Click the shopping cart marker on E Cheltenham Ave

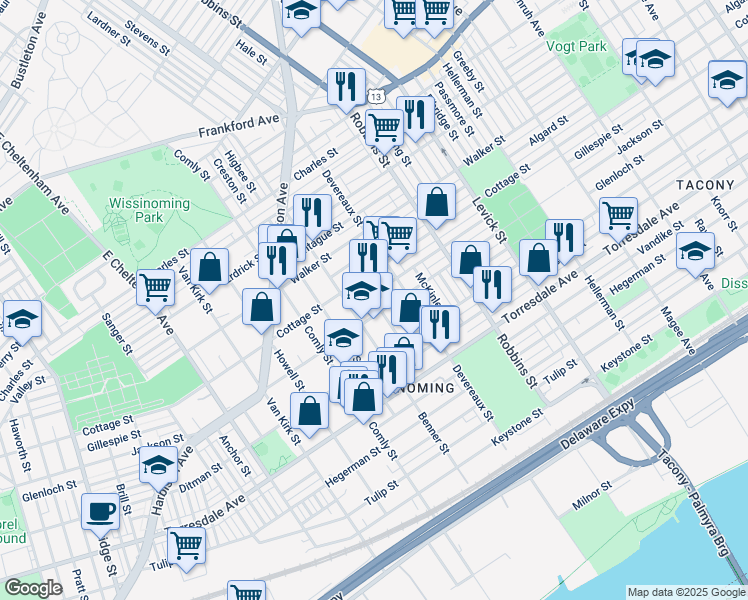click(155, 289)
